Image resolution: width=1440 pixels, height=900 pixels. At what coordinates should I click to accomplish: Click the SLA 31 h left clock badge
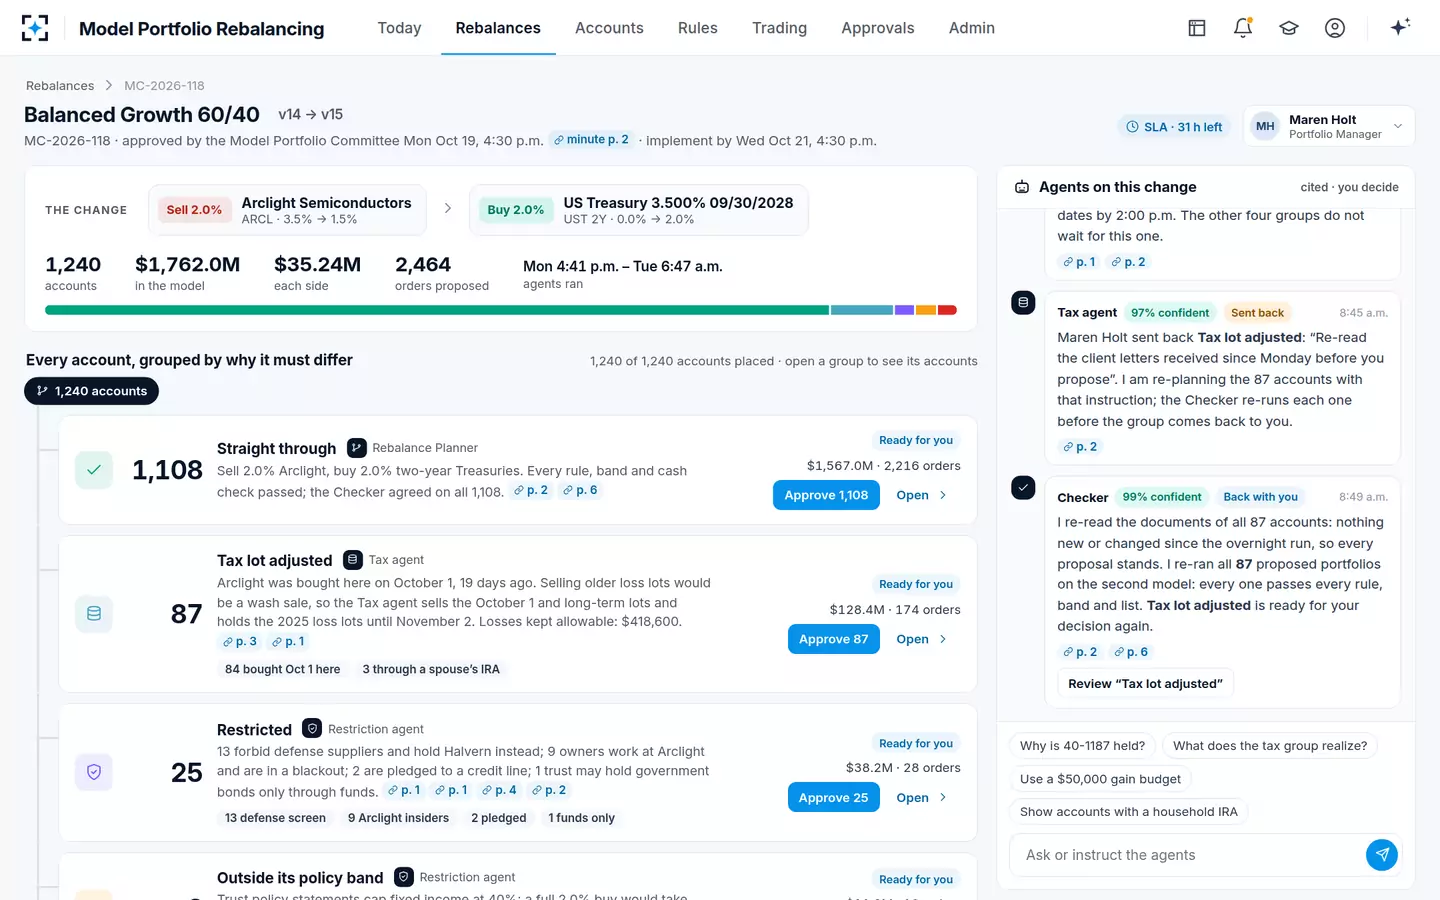pyautogui.click(x=1174, y=127)
